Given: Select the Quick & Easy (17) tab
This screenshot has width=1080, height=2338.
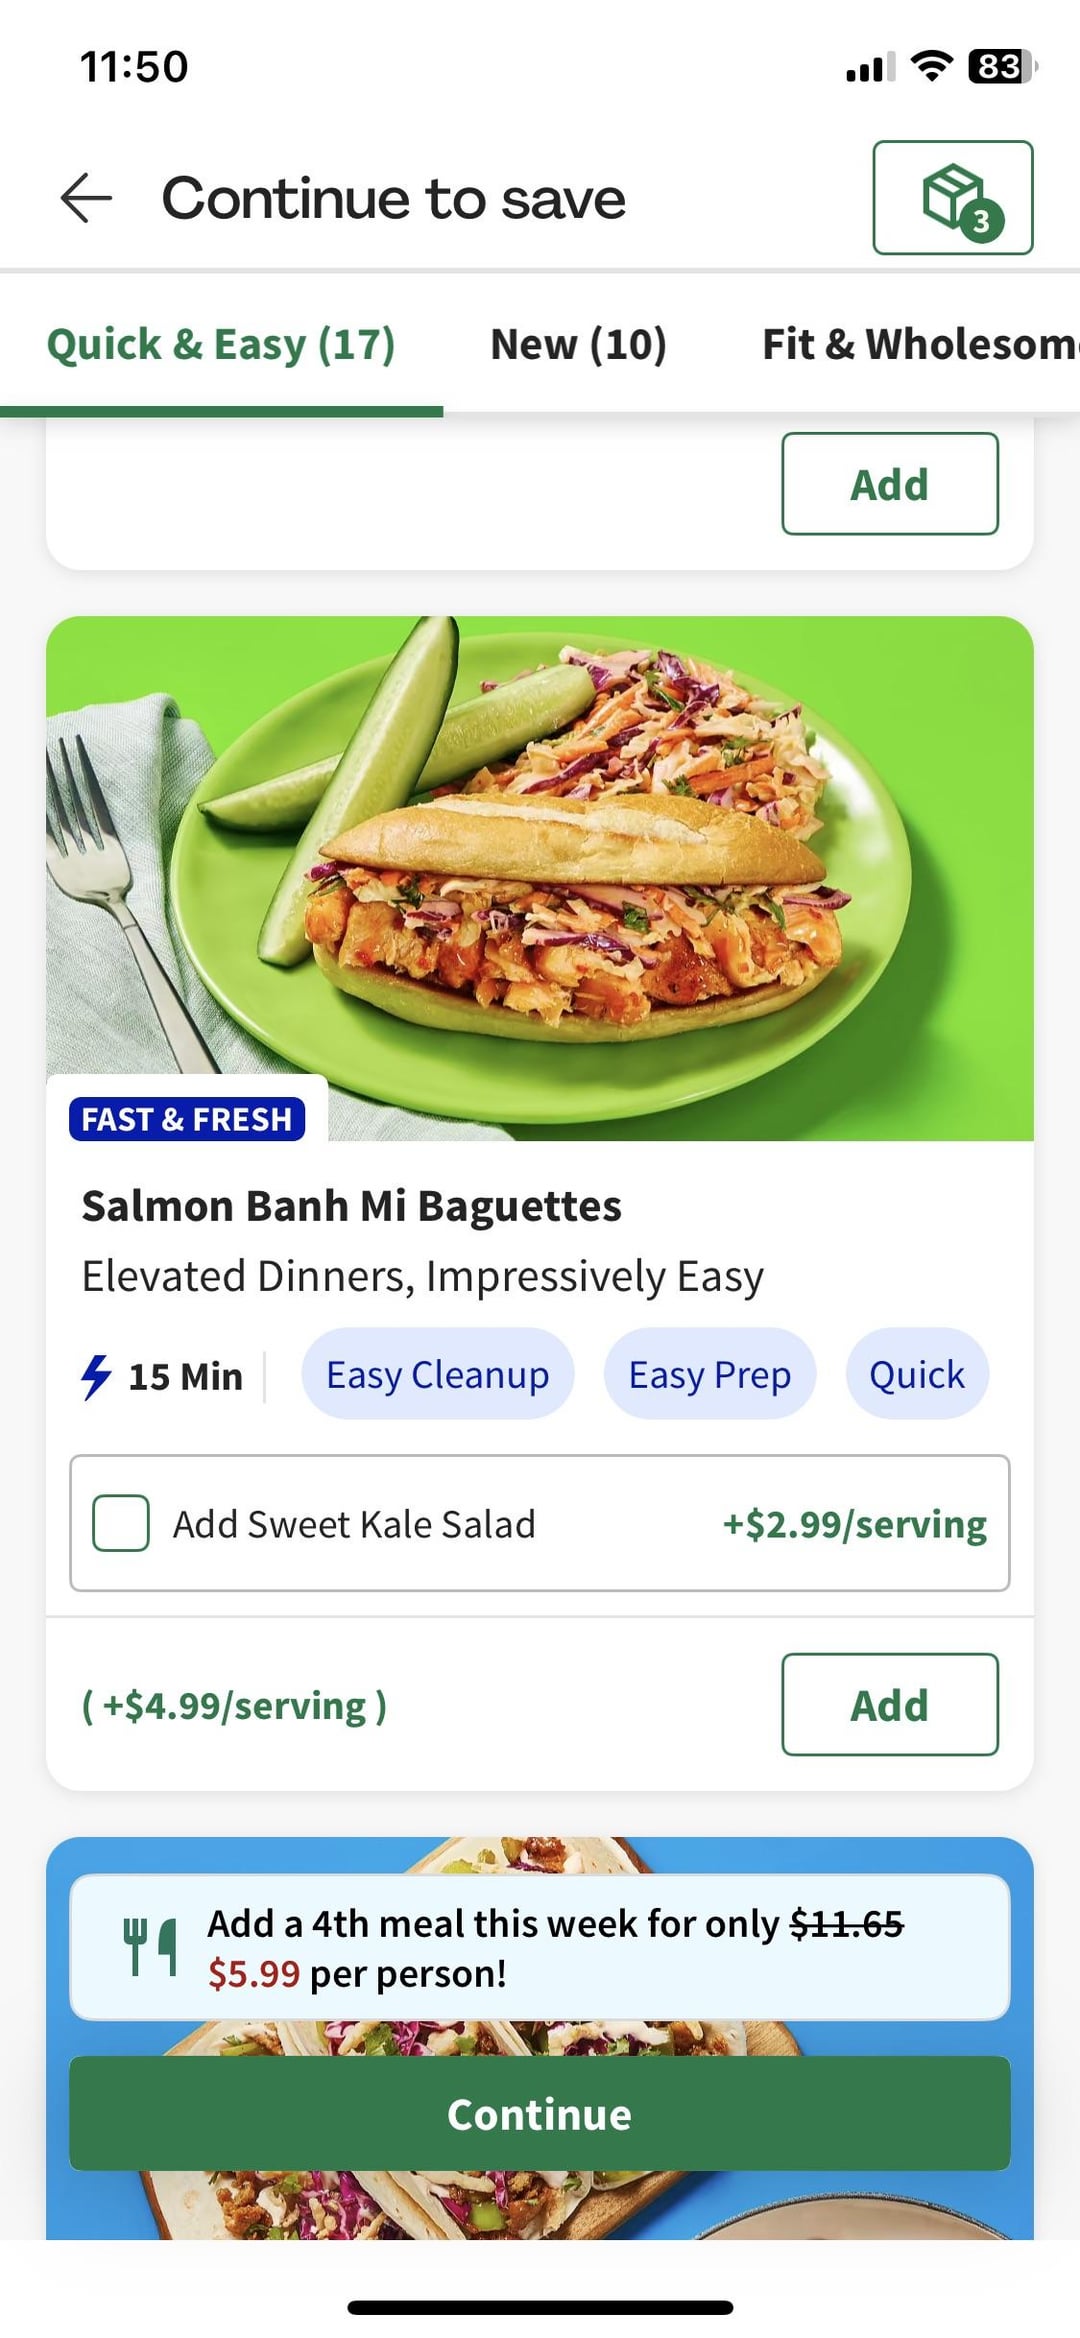Looking at the screenshot, I should 221,344.
